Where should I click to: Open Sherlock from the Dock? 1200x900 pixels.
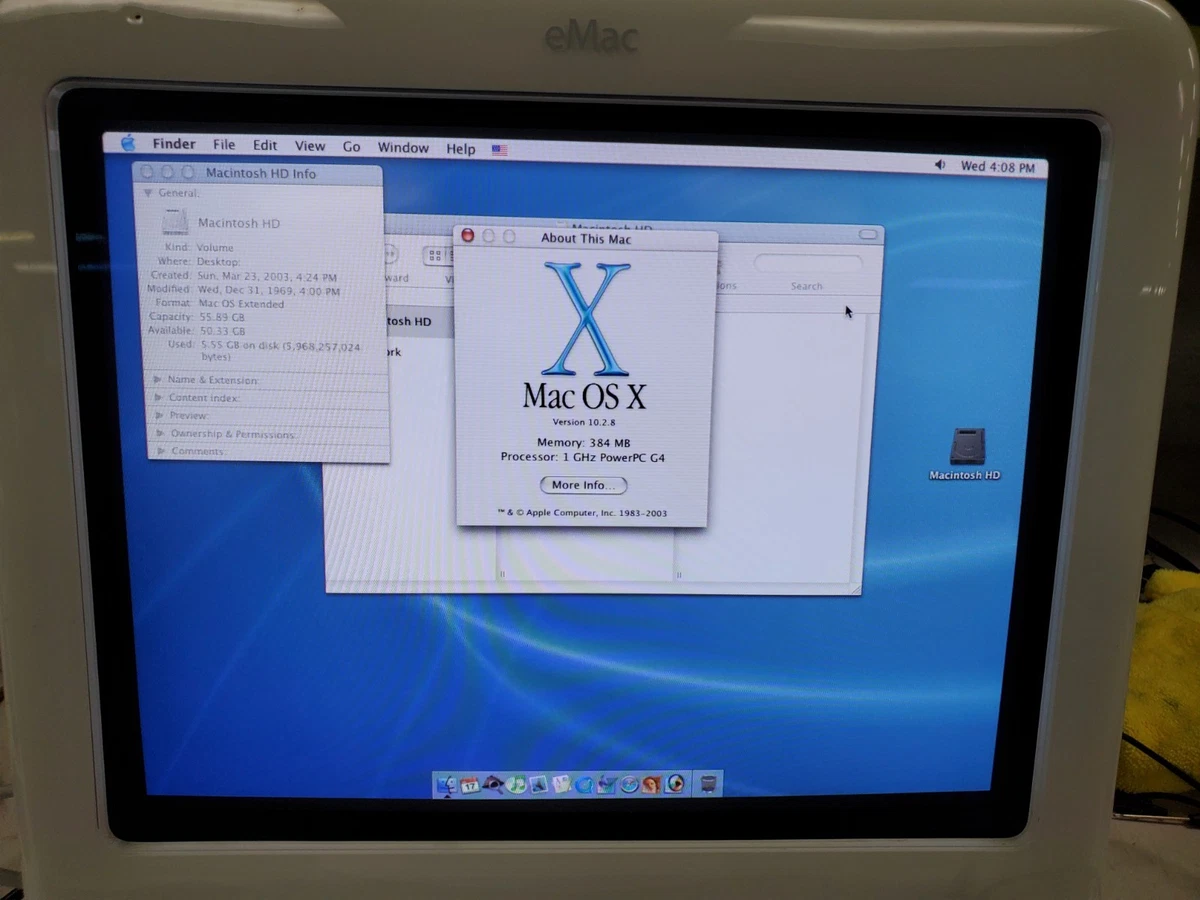(494, 785)
